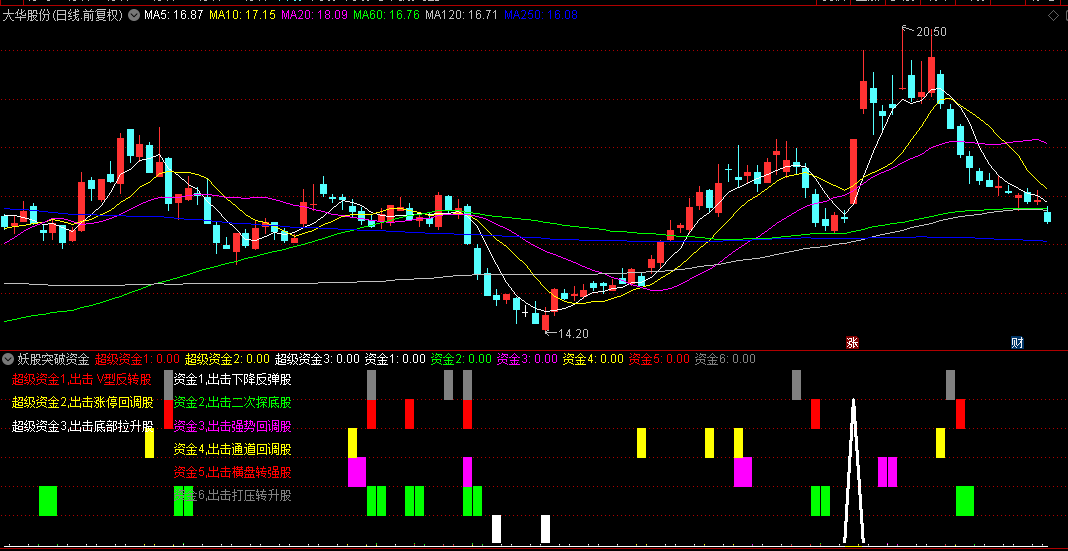
Task: Click label 资金6,出击打压转升股
Action: pos(232,495)
